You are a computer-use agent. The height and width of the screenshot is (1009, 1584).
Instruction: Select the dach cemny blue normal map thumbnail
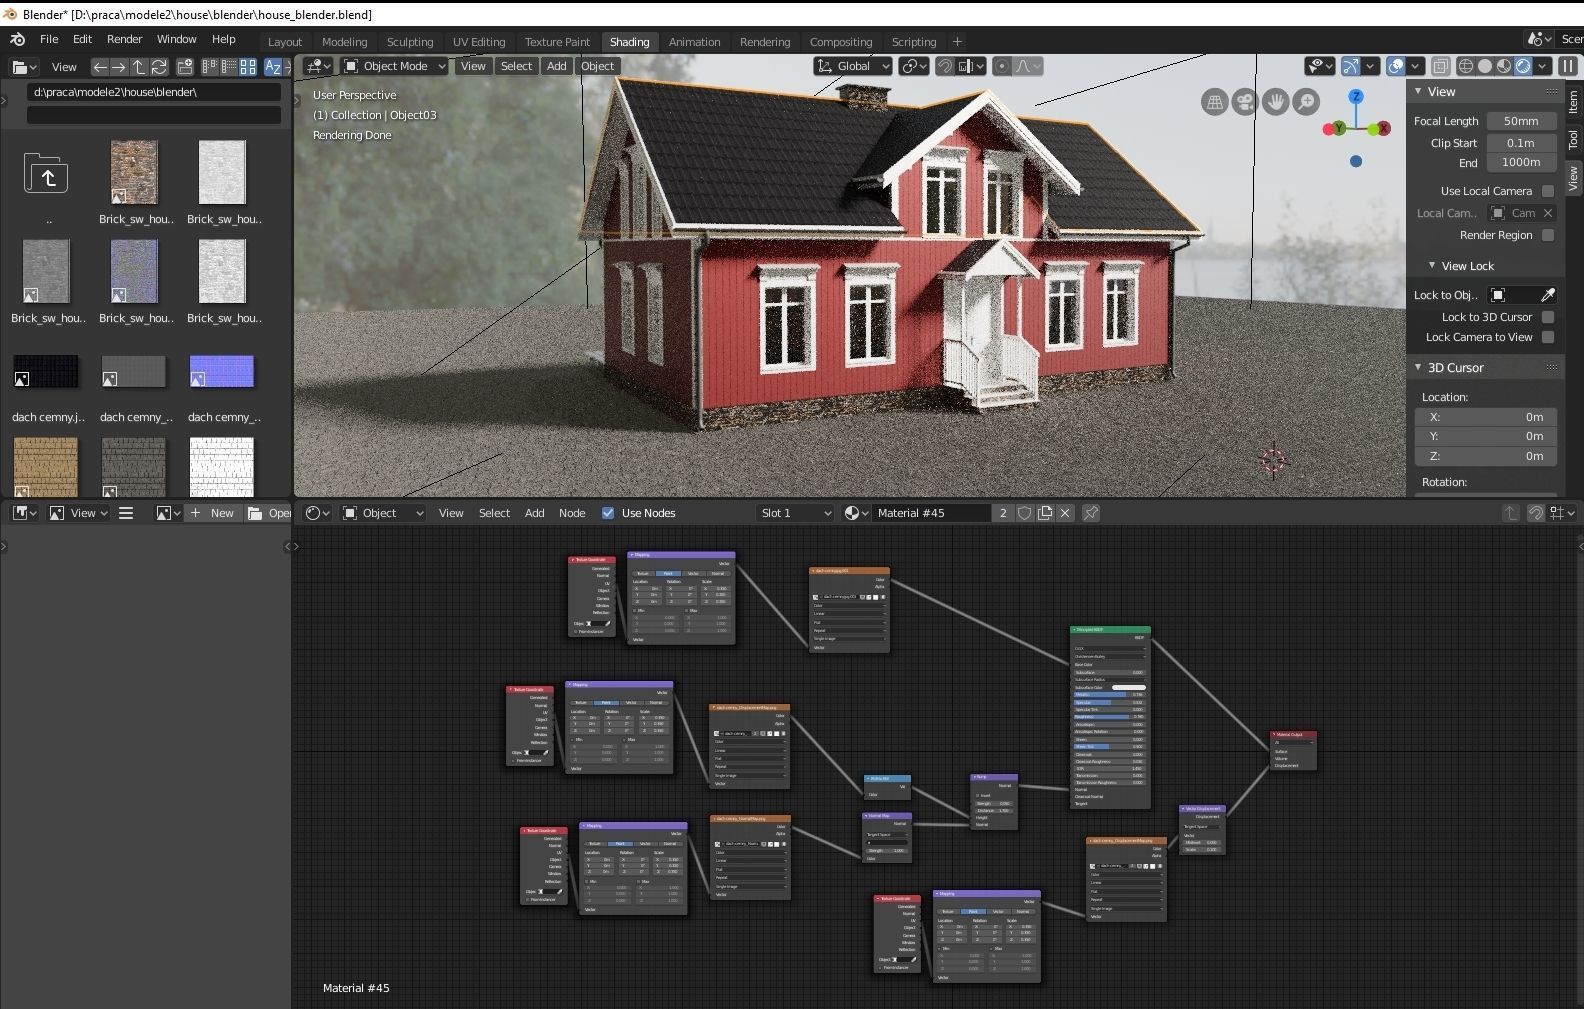222,371
